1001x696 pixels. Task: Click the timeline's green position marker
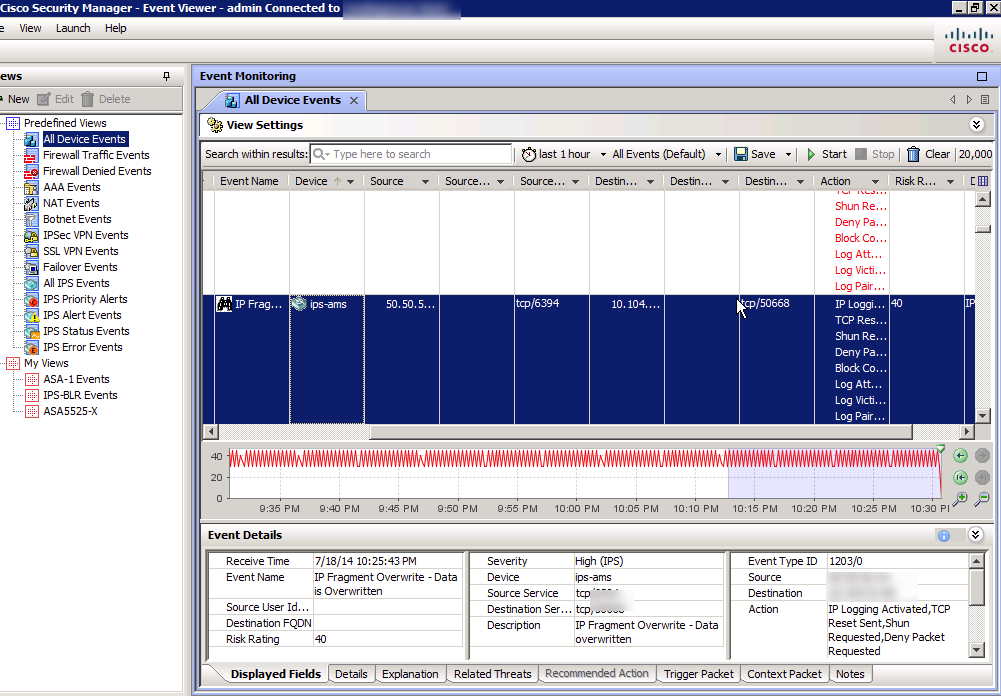(x=939, y=449)
